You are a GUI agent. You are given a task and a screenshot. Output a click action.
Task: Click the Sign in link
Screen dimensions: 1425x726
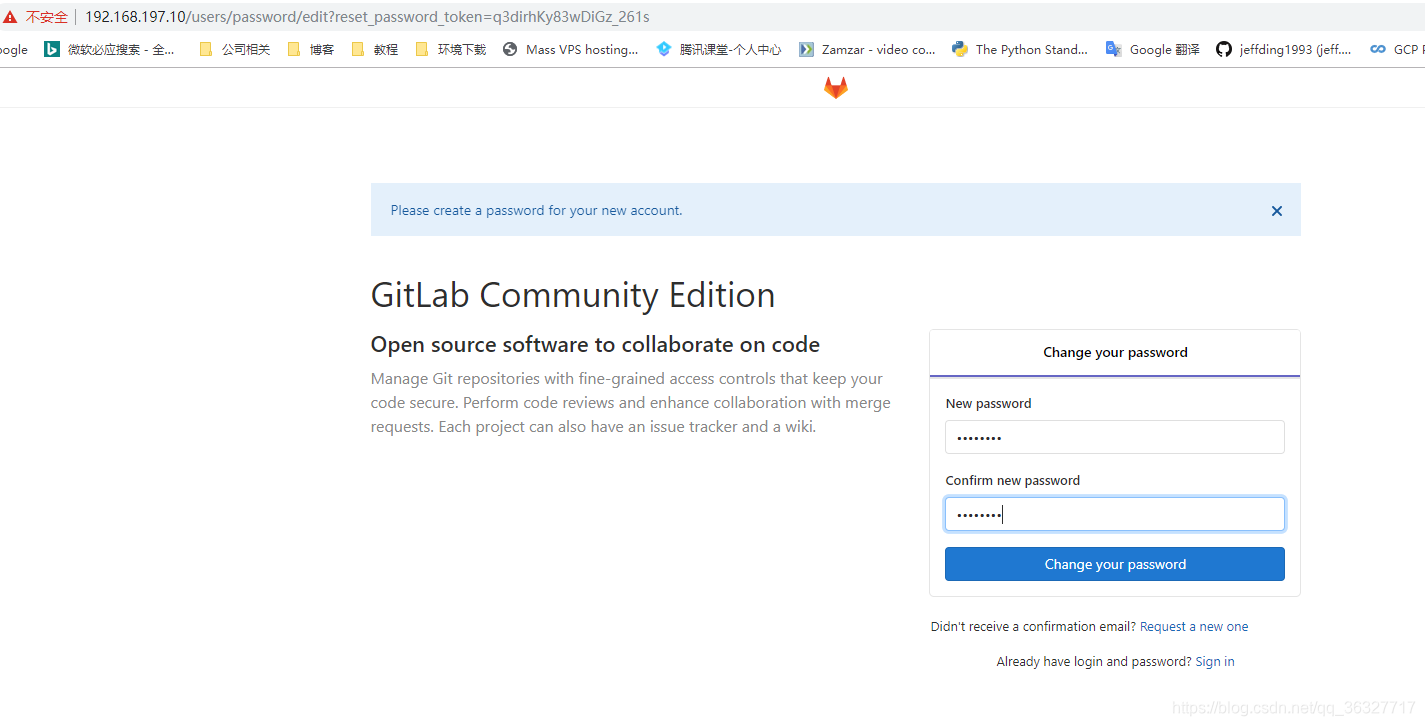(x=1215, y=662)
